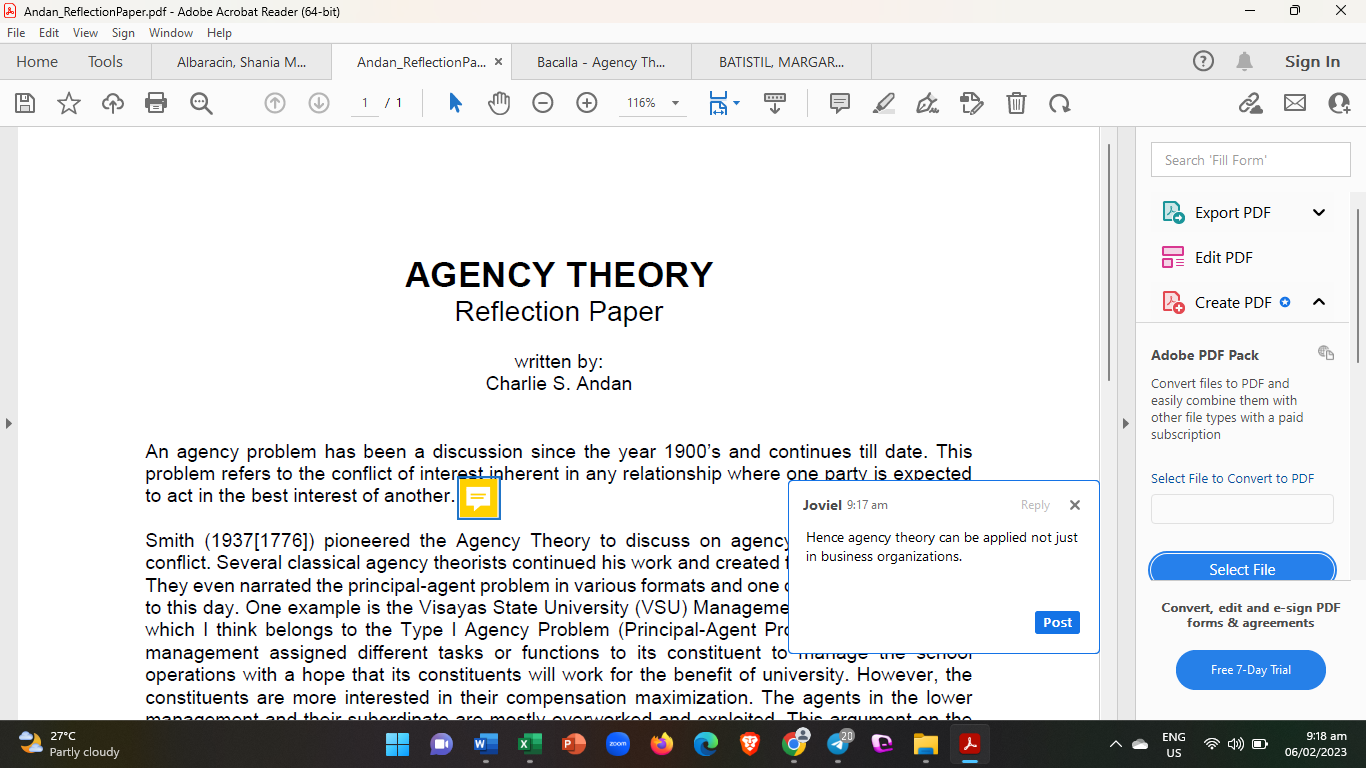The height and width of the screenshot is (768, 1366).
Task: Open the zoom level 116% dropdown
Action: [675, 103]
